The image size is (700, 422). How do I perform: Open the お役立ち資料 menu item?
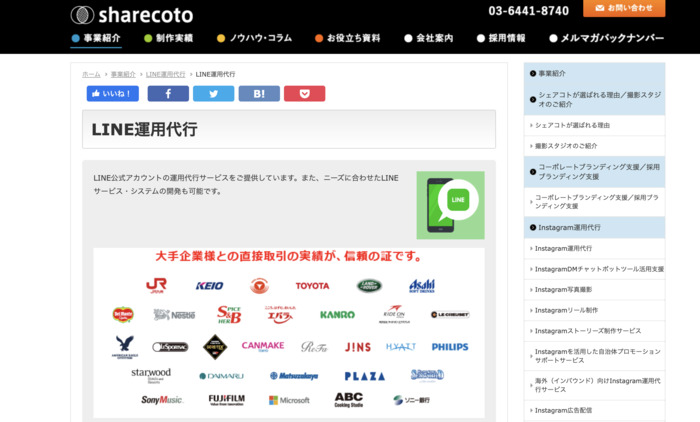(x=347, y=38)
